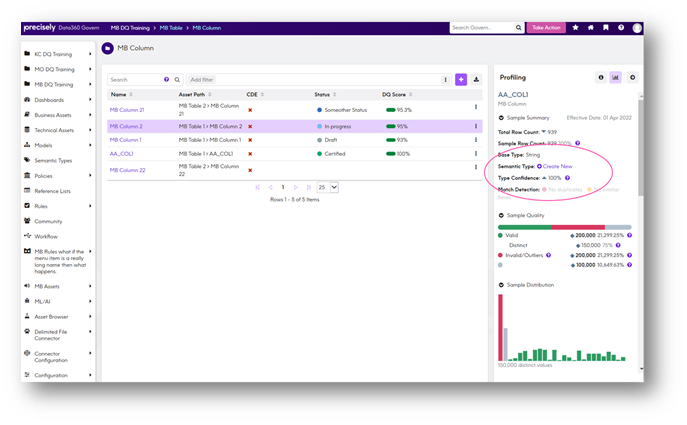Click the Profiling panel arrow icon

point(632,78)
